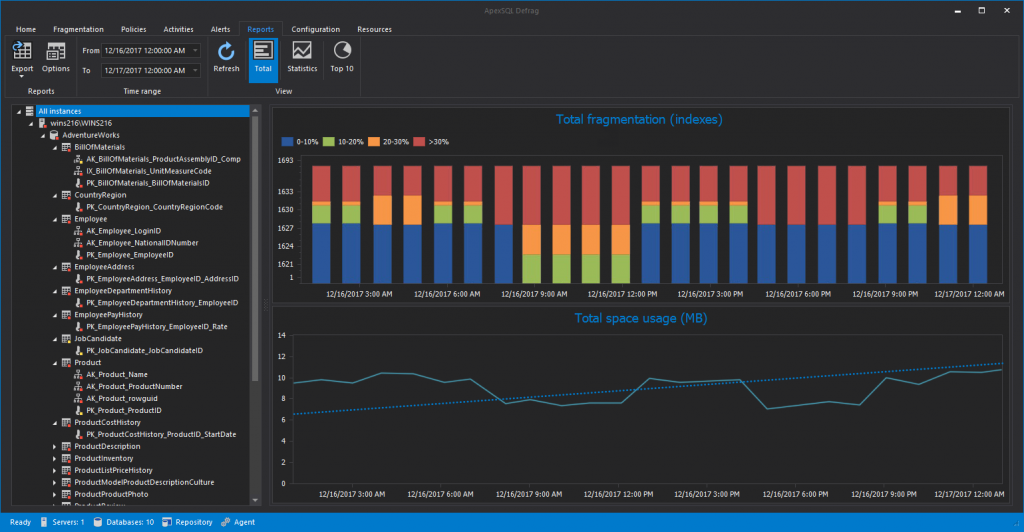
Task: Click the 20-30% orange legend swatch
Action: pos(374,142)
